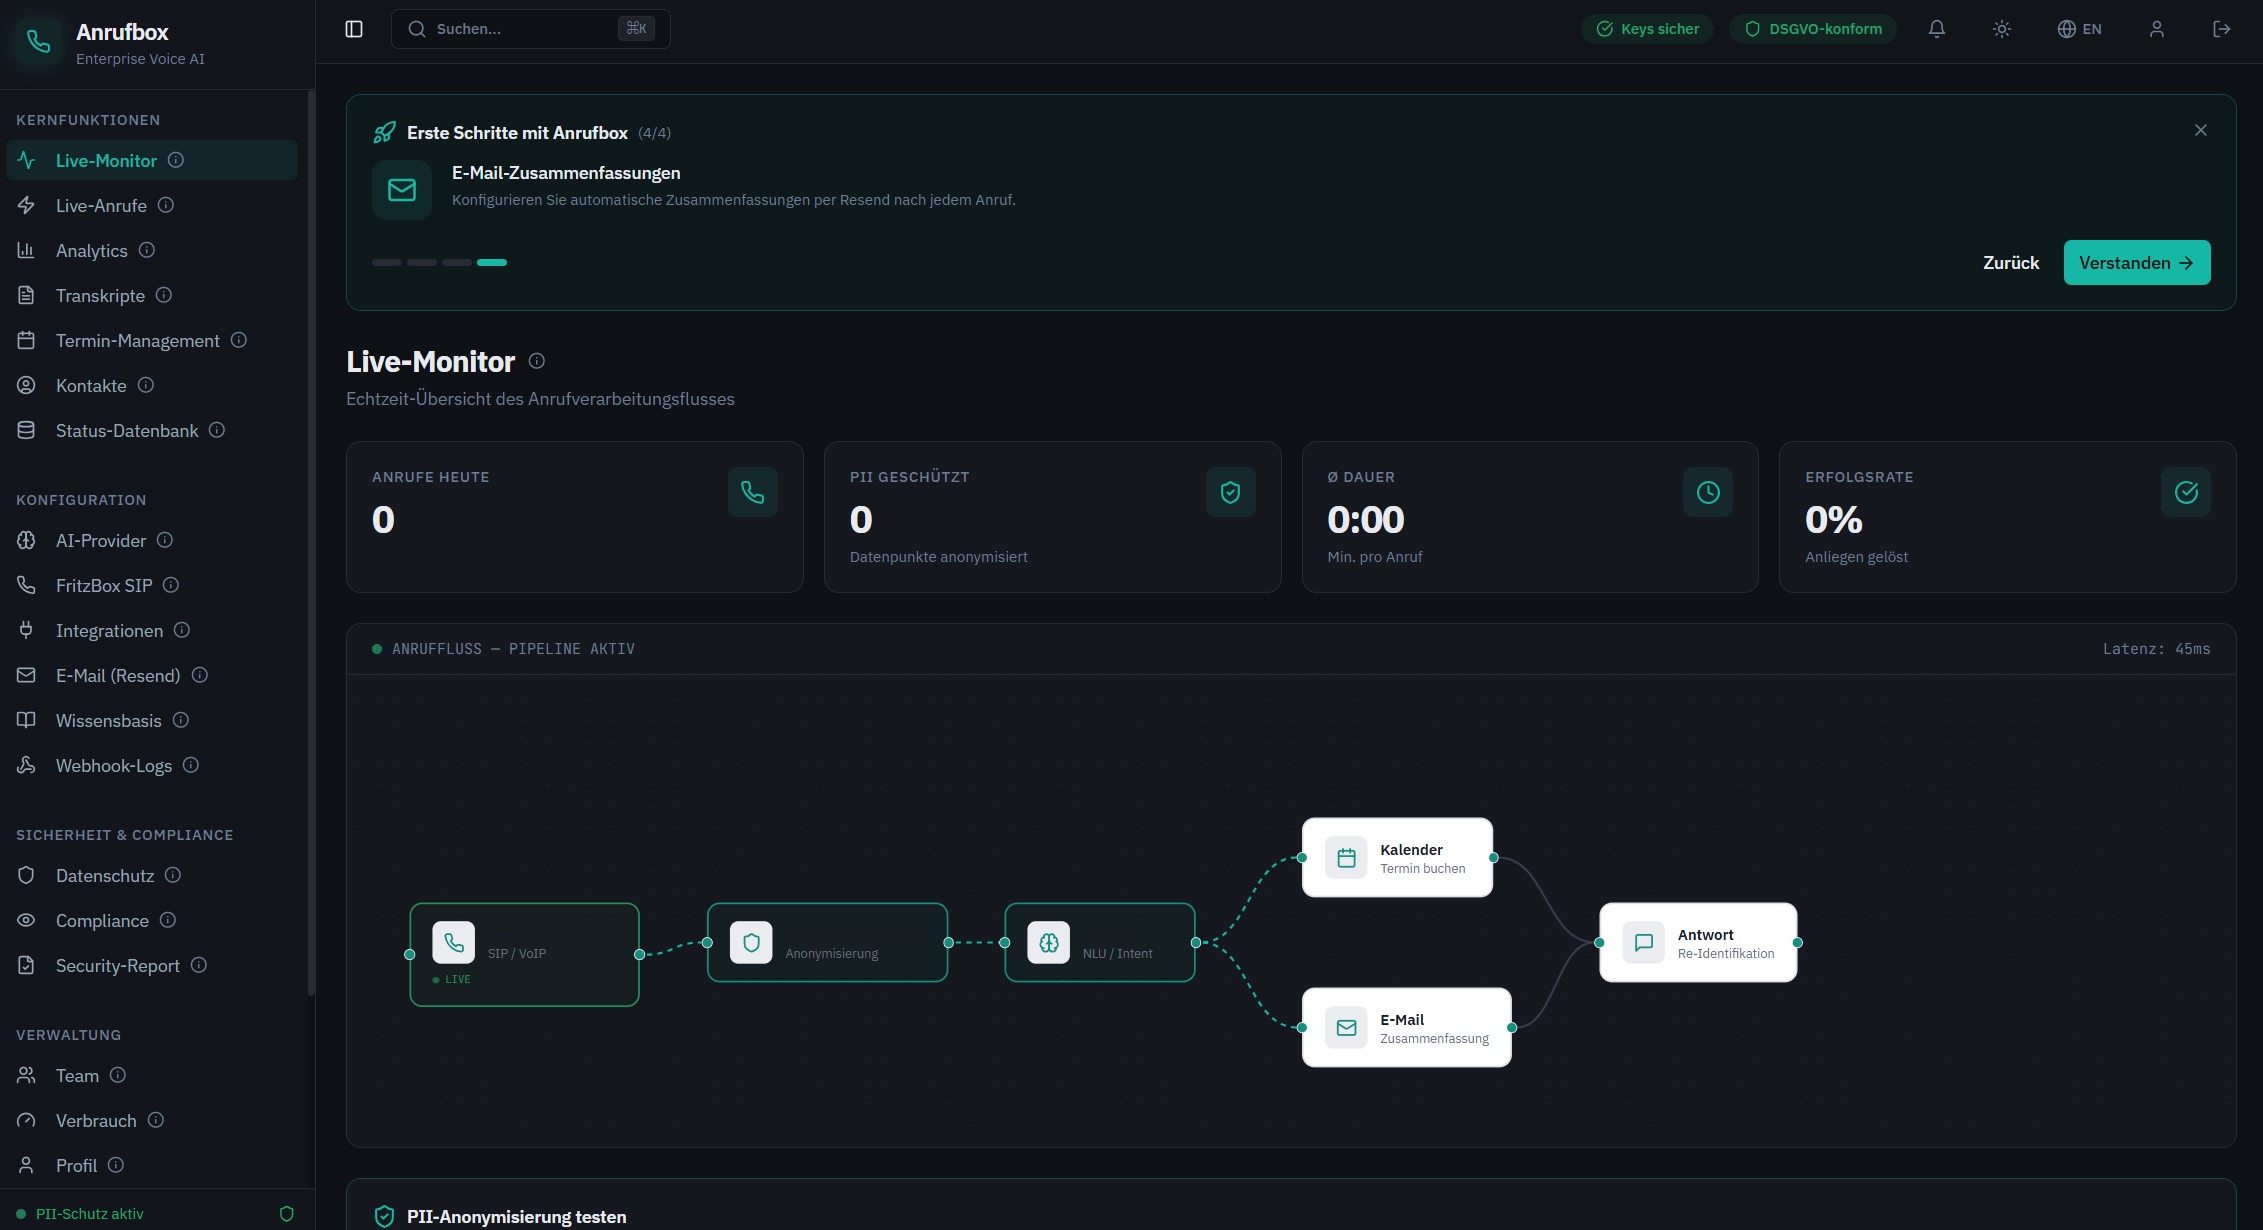This screenshot has height=1230, width=2263.
Task: Click the Verbrauch gauge icon
Action: [x=26, y=1120]
